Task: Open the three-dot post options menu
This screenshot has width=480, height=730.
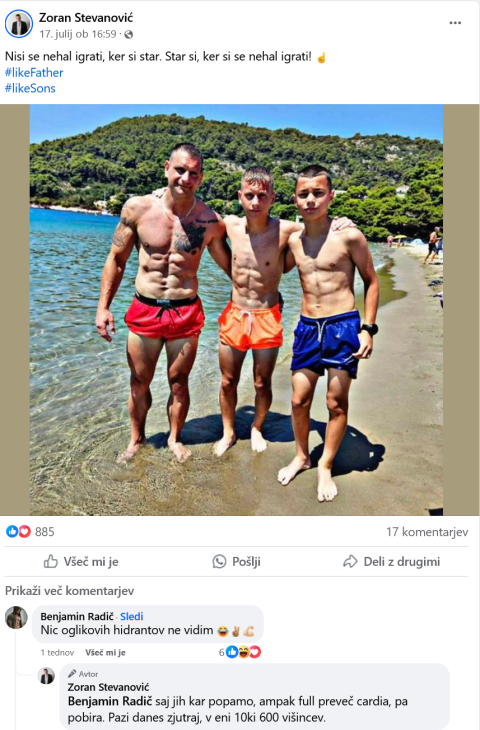Action: 455,23
